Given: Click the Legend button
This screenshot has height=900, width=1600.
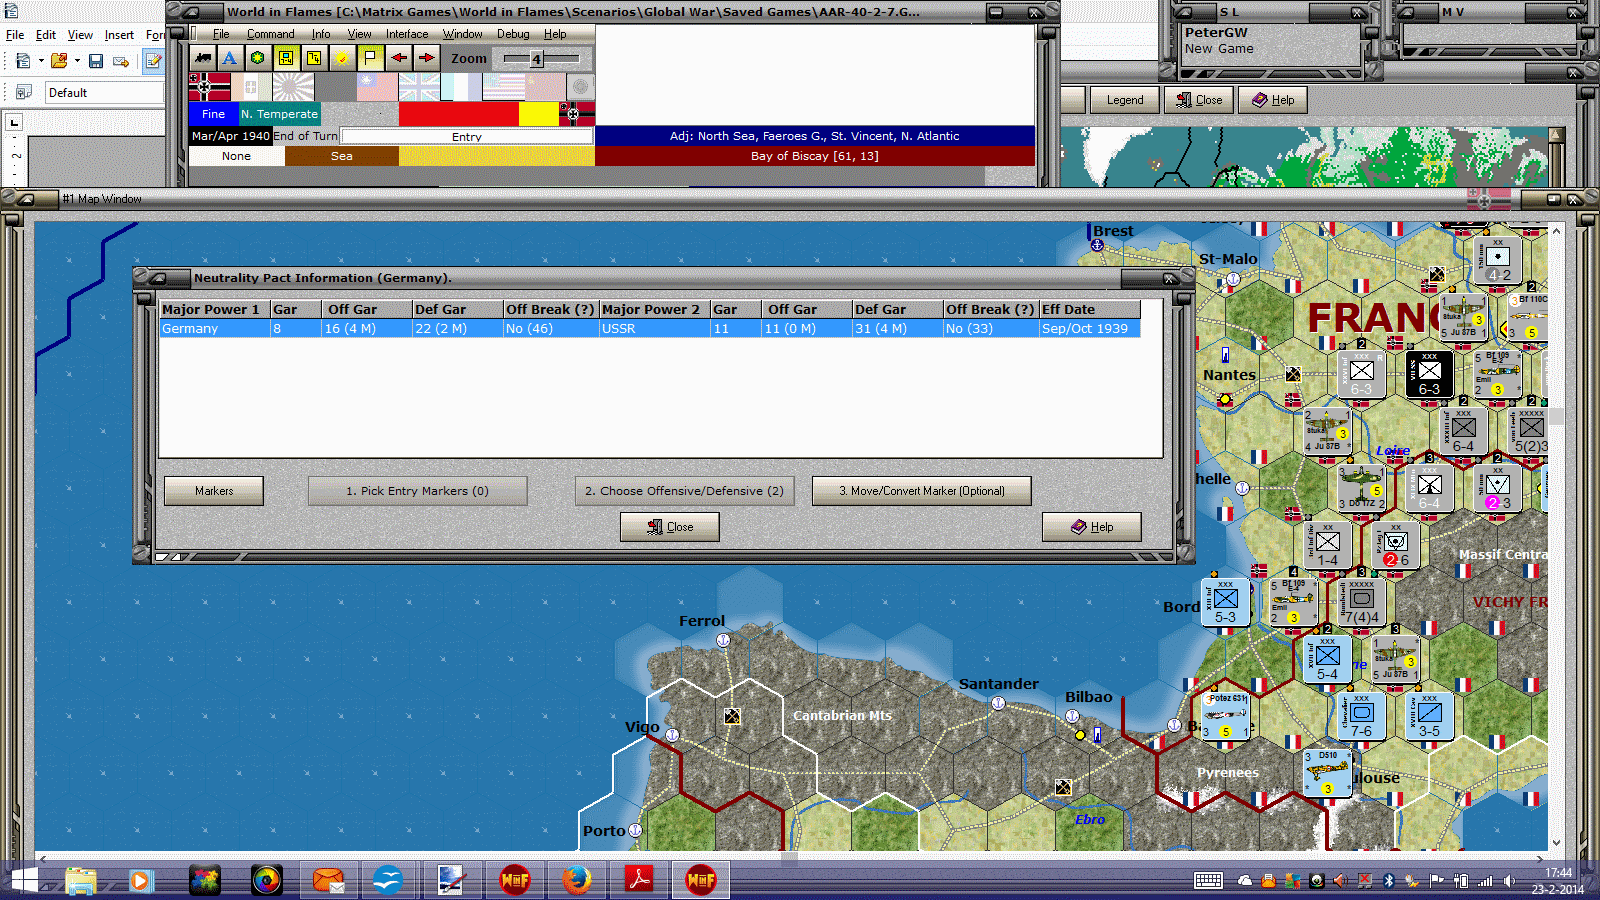Looking at the screenshot, I should 1124,100.
